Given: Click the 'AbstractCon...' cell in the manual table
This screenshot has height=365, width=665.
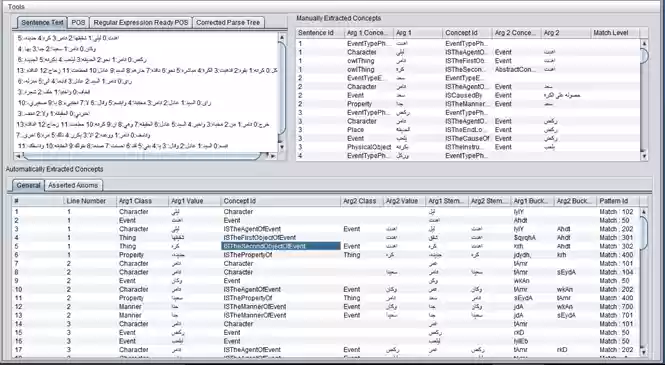Looking at the screenshot, I should [x=517, y=70].
